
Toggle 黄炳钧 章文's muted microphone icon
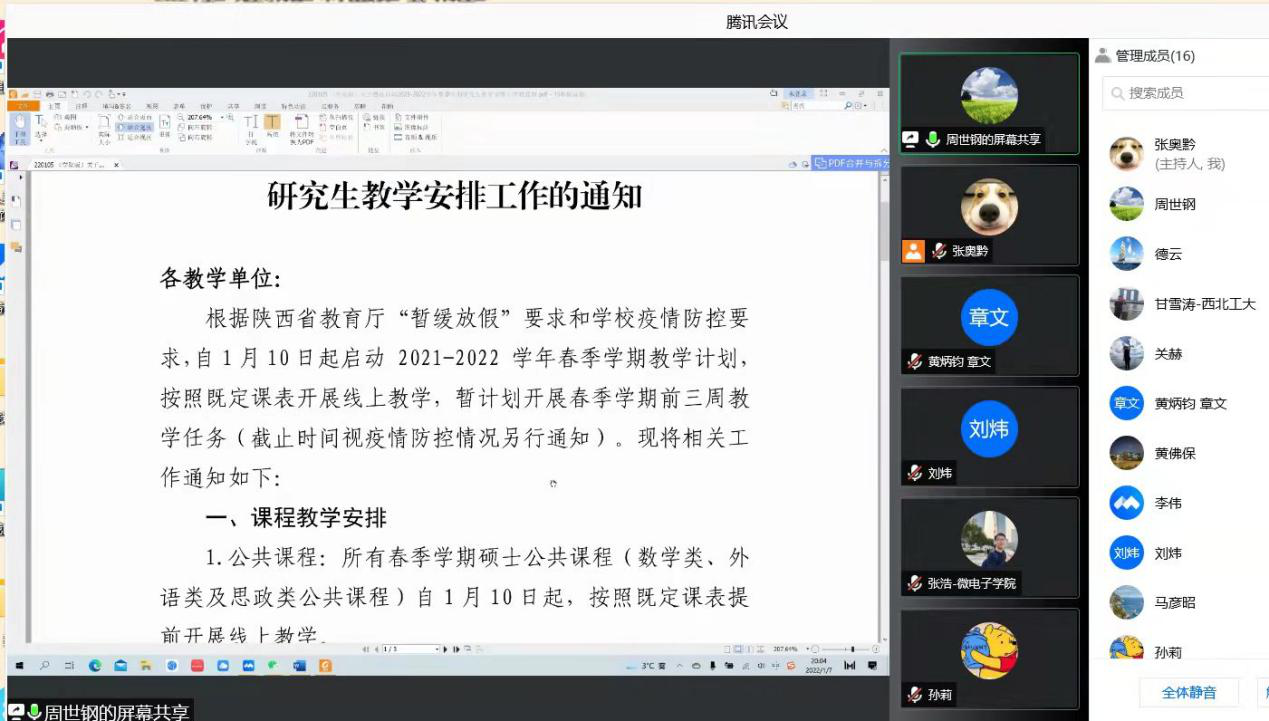914,362
